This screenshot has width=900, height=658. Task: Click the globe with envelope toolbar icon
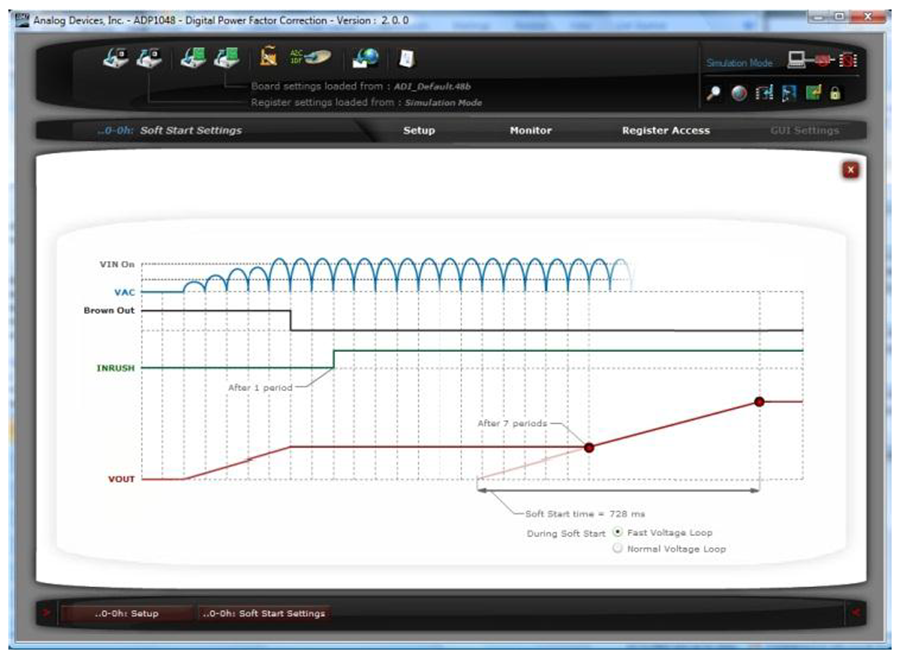click(x=366, y=58)
